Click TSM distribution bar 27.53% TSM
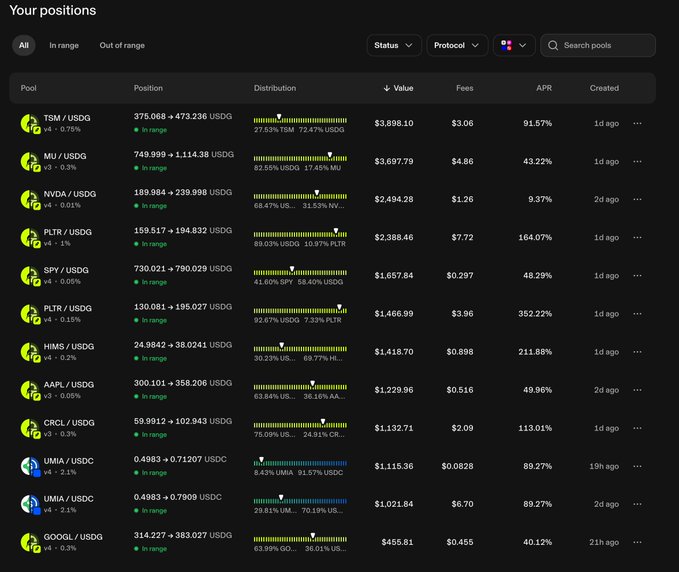 (x=300, y=120)
